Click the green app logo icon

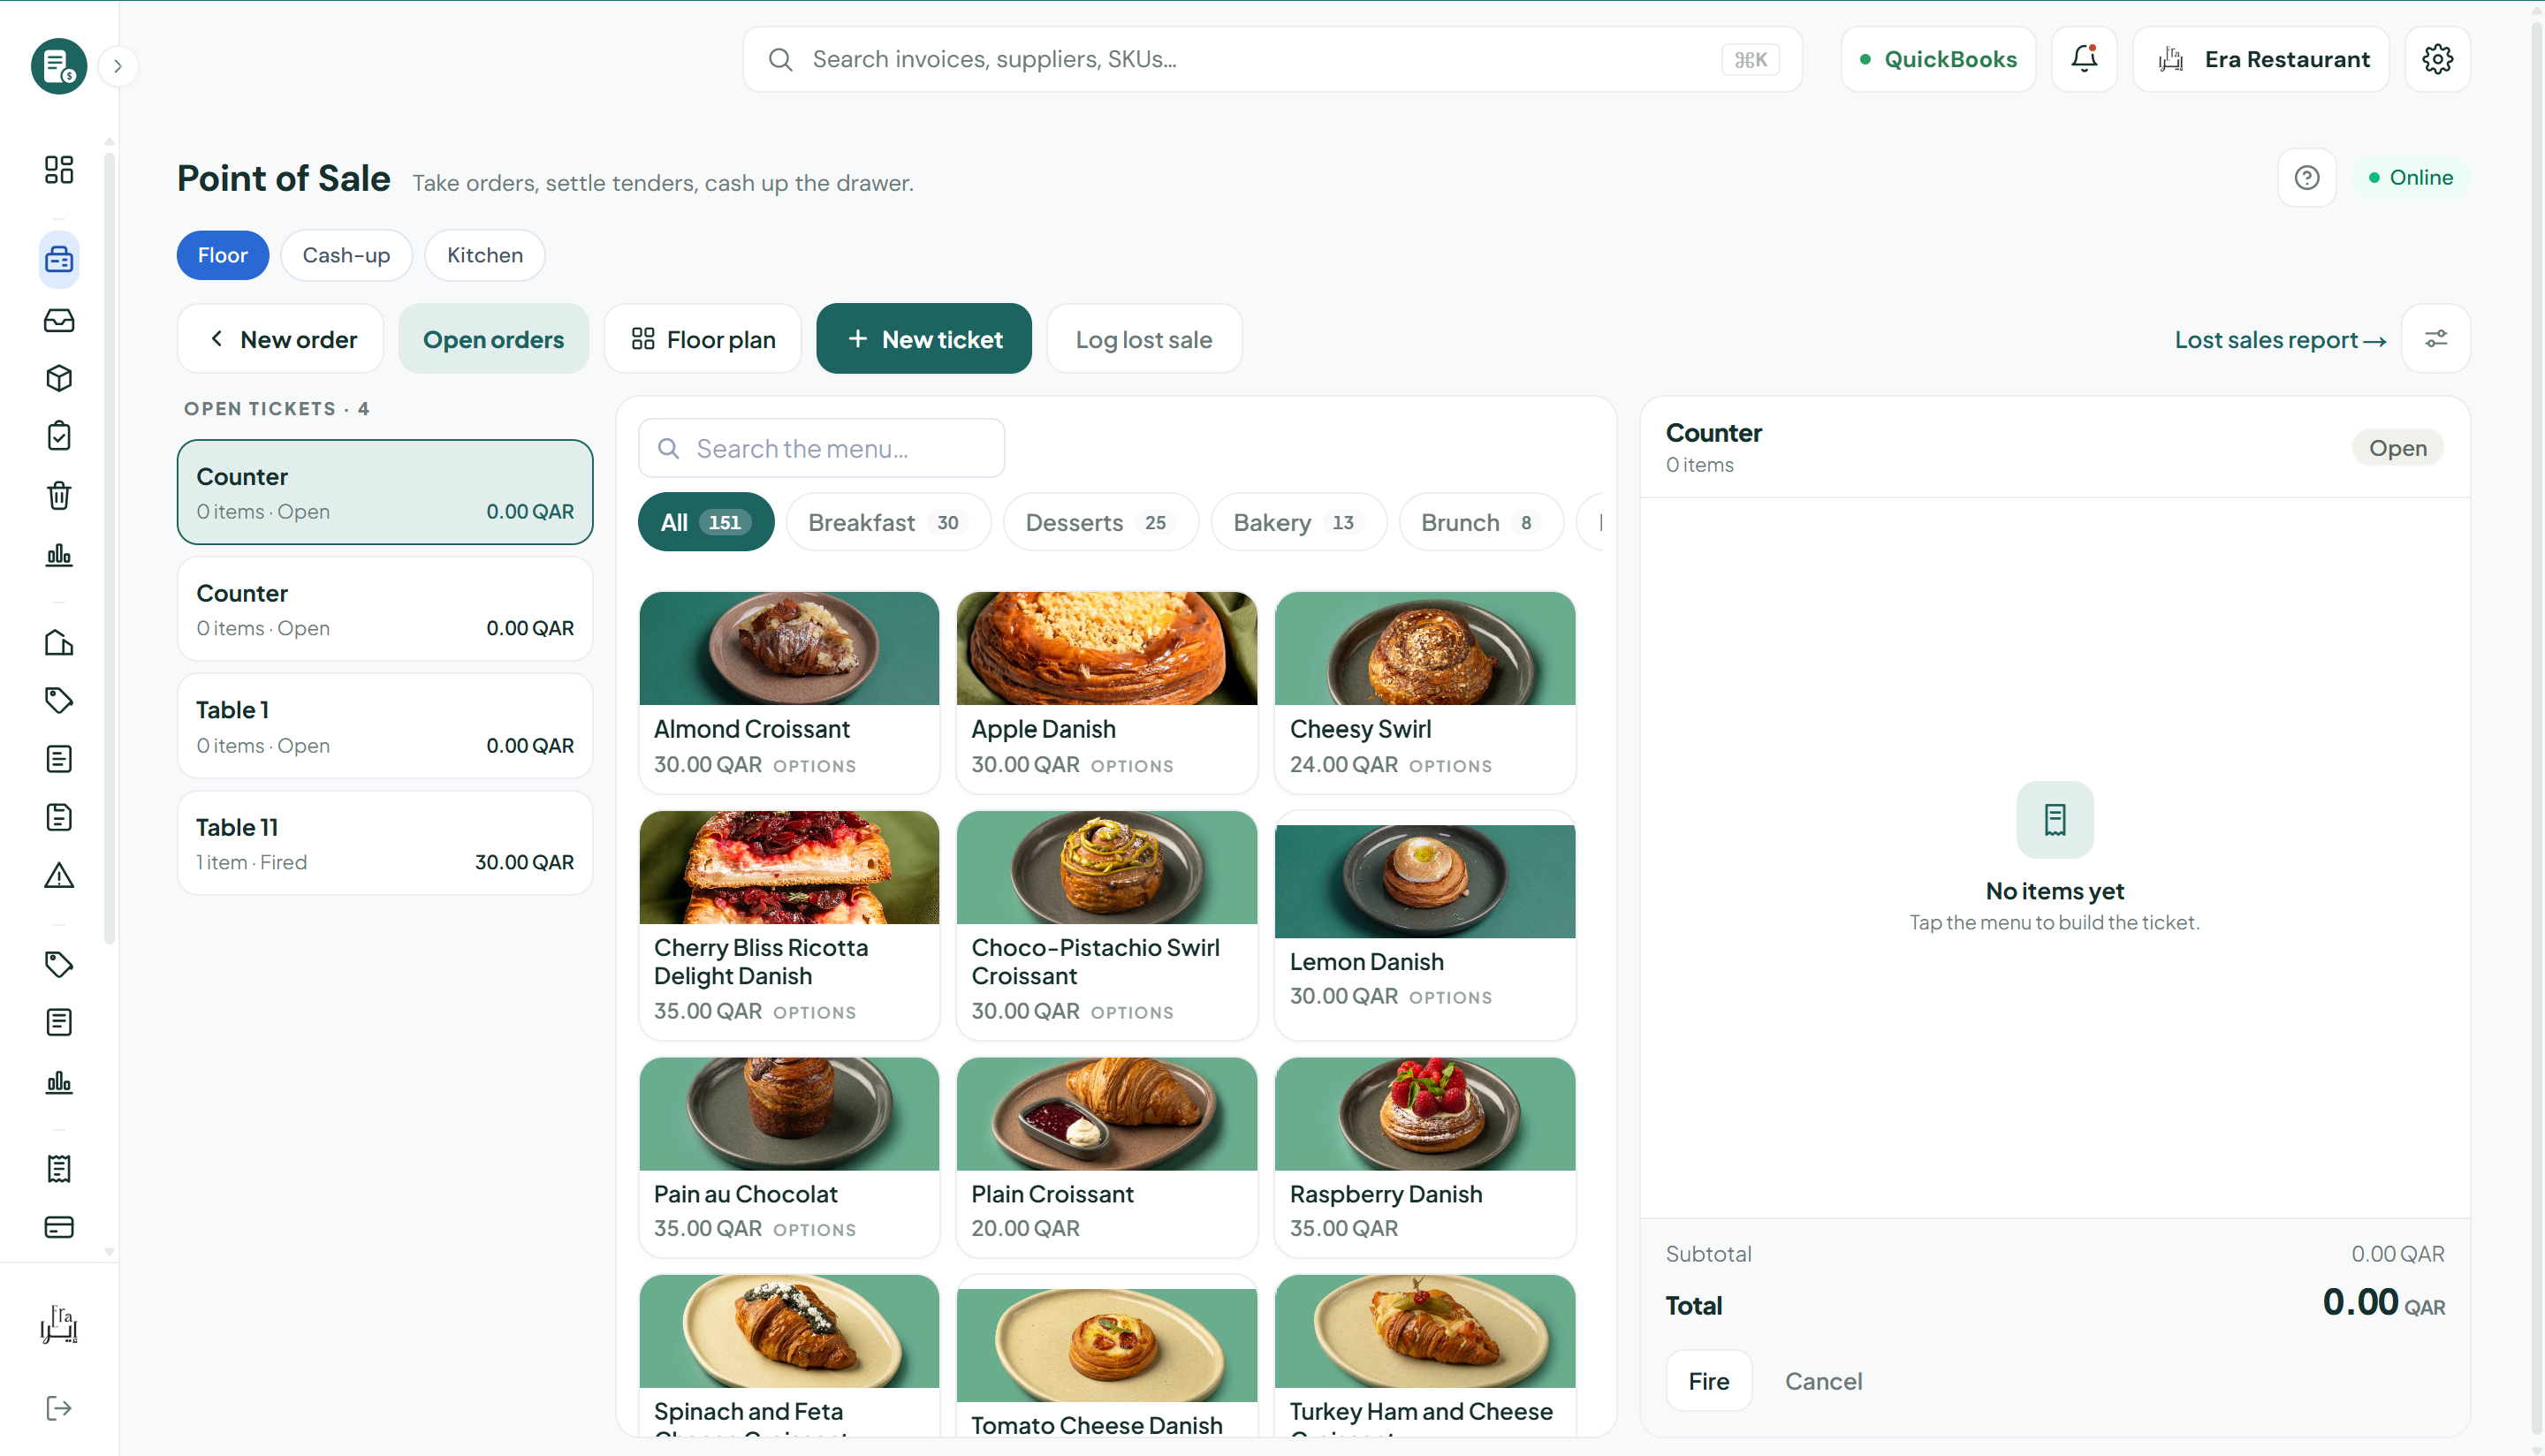(x=59, y=66)
